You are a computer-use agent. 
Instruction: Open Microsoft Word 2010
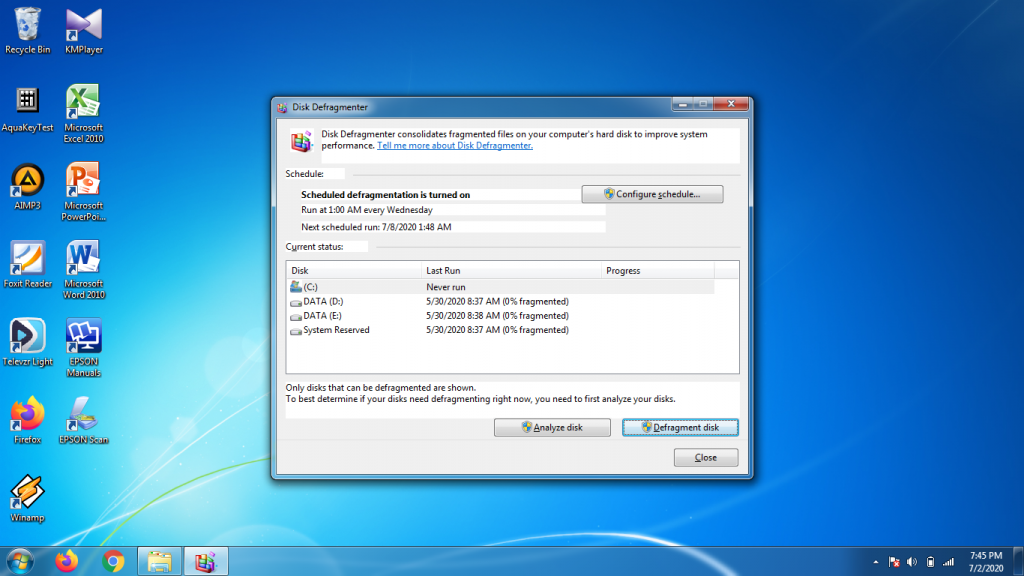83,257
